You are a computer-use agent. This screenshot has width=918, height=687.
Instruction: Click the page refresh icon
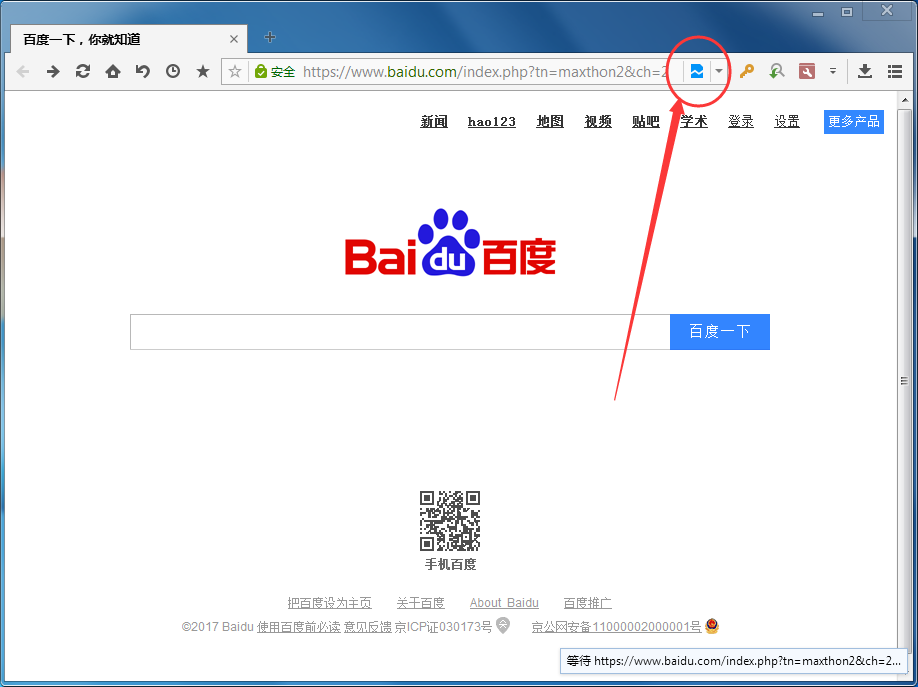[83, 71]
